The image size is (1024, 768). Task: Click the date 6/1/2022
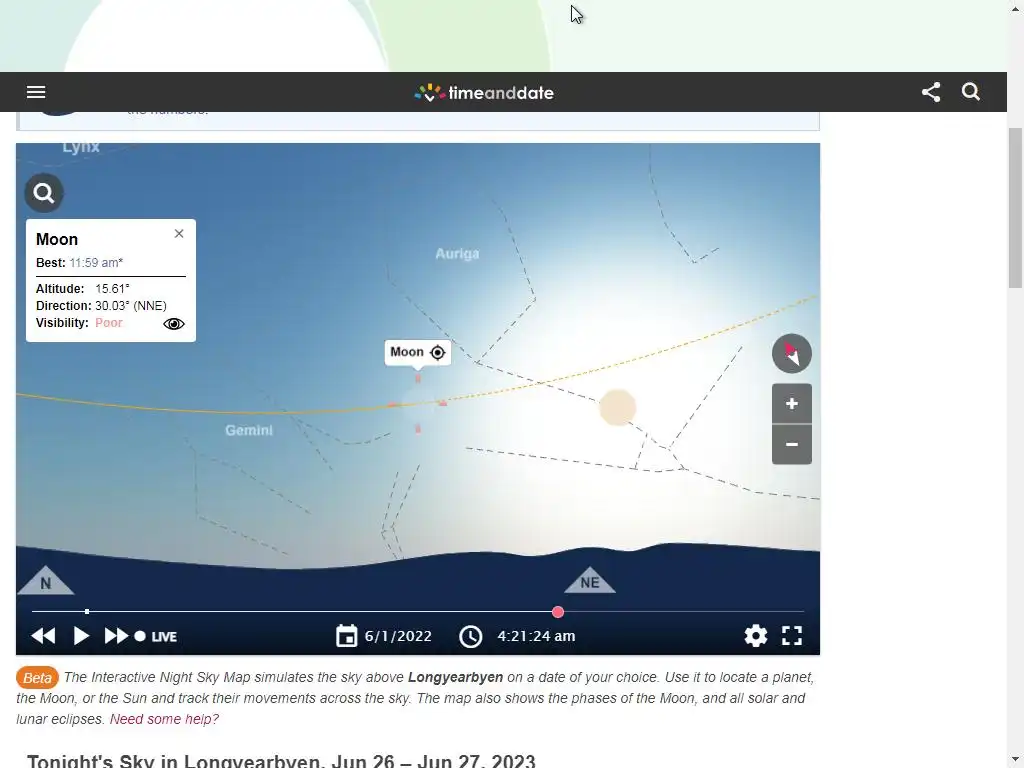(398, 636)
